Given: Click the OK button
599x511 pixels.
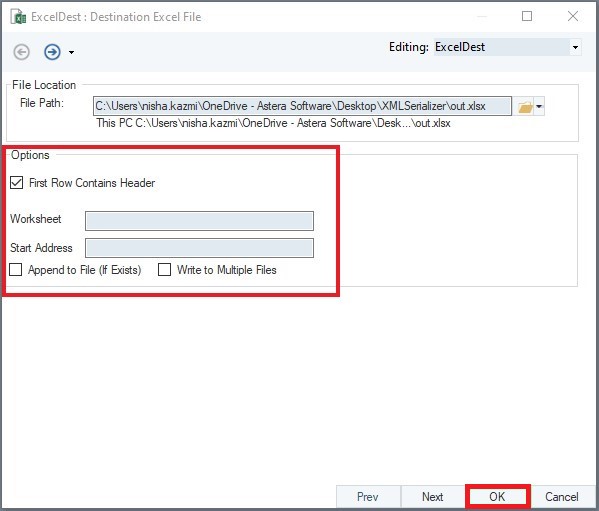Looking at the screenshot, I should (x=497, y=496).
